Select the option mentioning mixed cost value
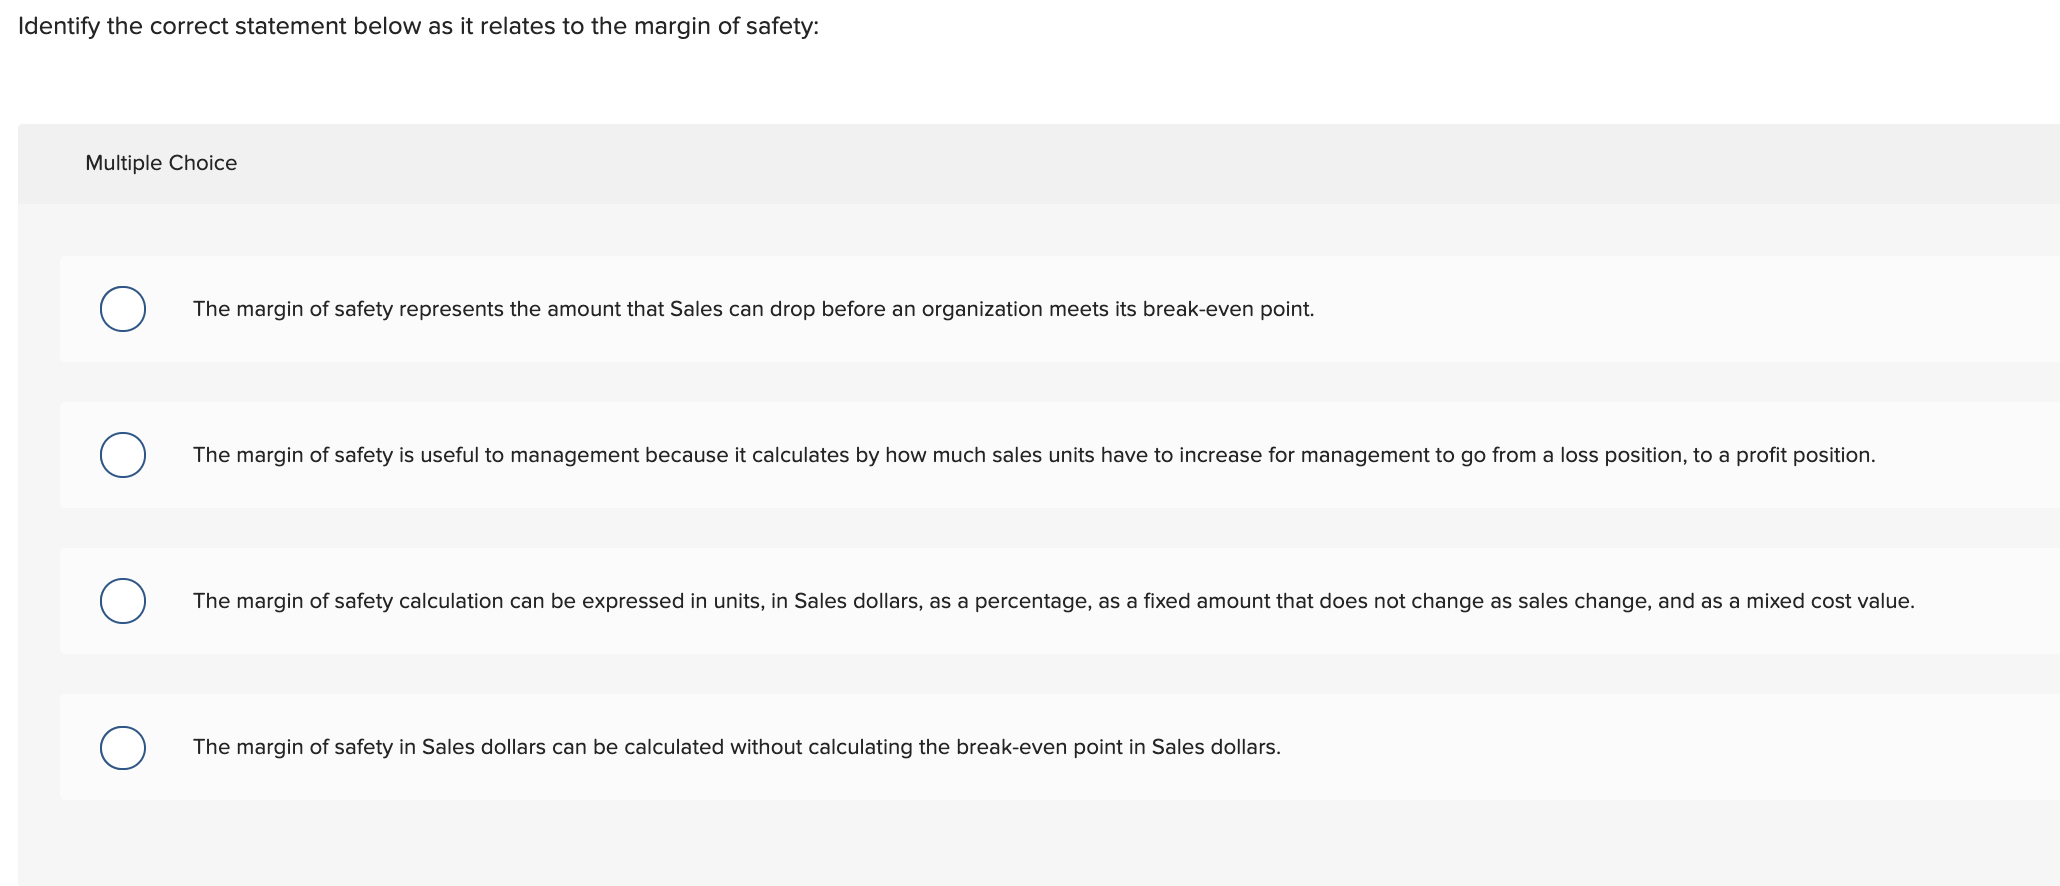This screenshot has height=886, width=2060. click(x=122, y=600)
